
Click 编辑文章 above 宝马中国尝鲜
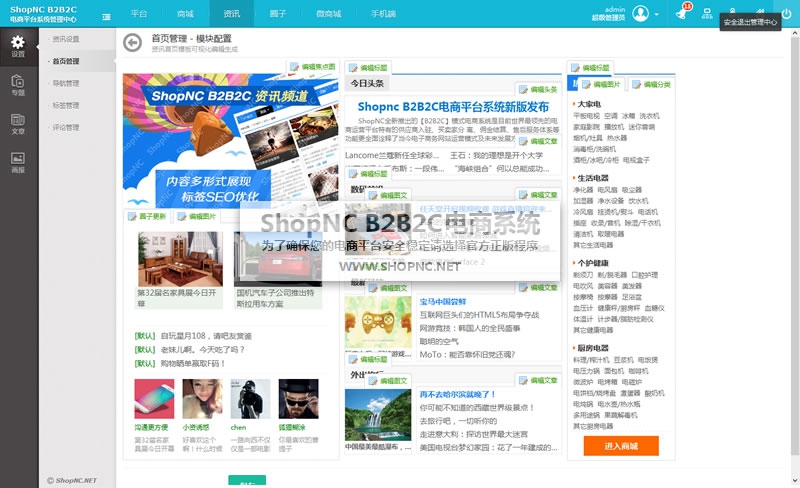click(x=538, y=288)
